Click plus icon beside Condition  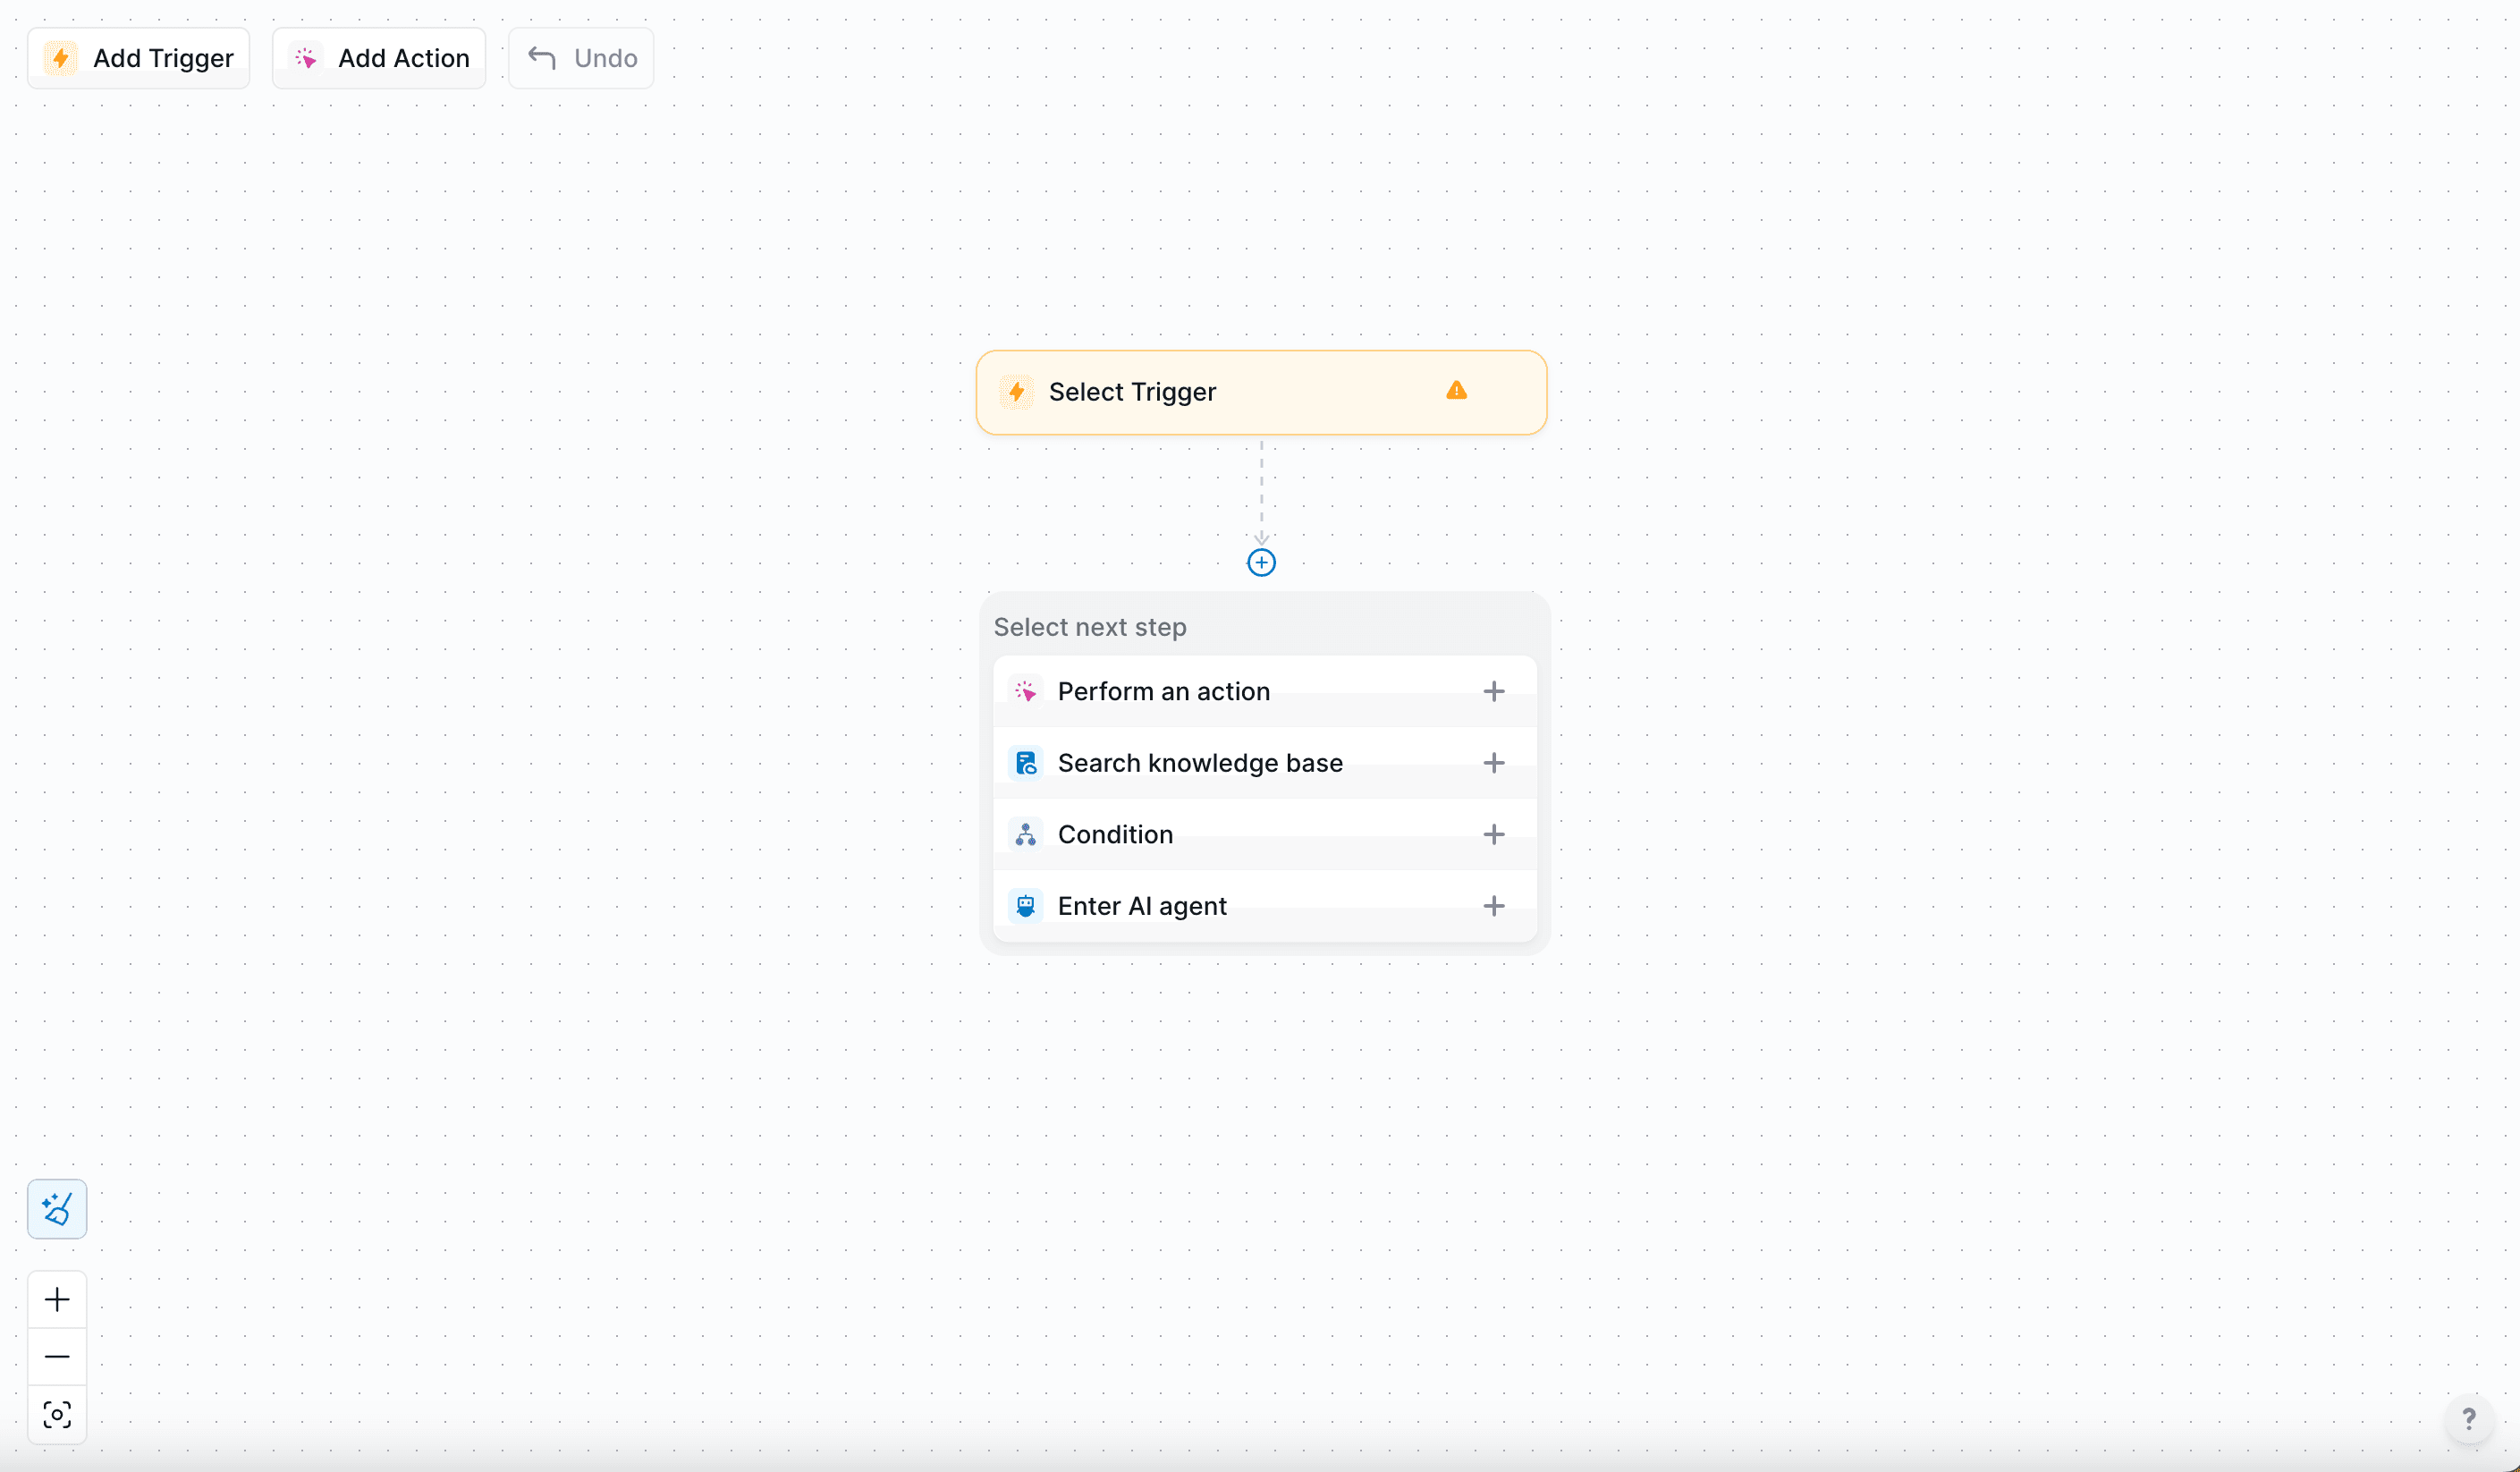[x=1493, y=834]
